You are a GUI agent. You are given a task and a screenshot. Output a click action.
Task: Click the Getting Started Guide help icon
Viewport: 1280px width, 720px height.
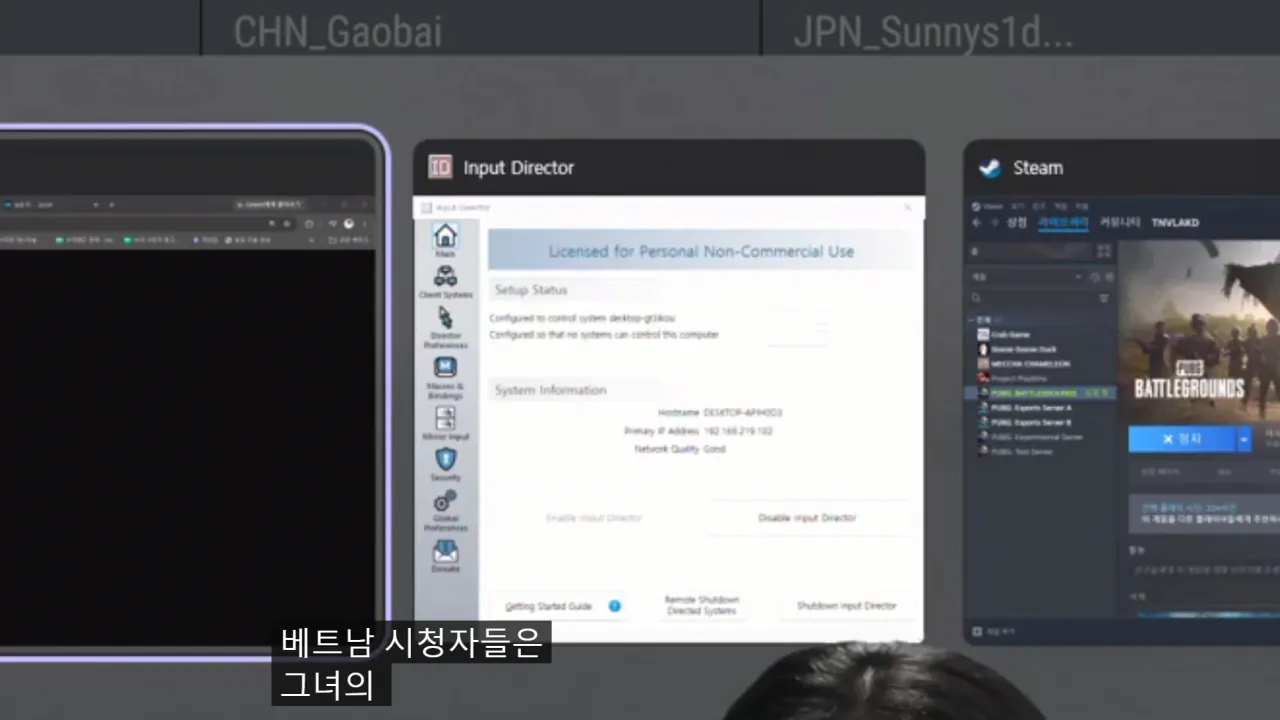click(615, 606)
